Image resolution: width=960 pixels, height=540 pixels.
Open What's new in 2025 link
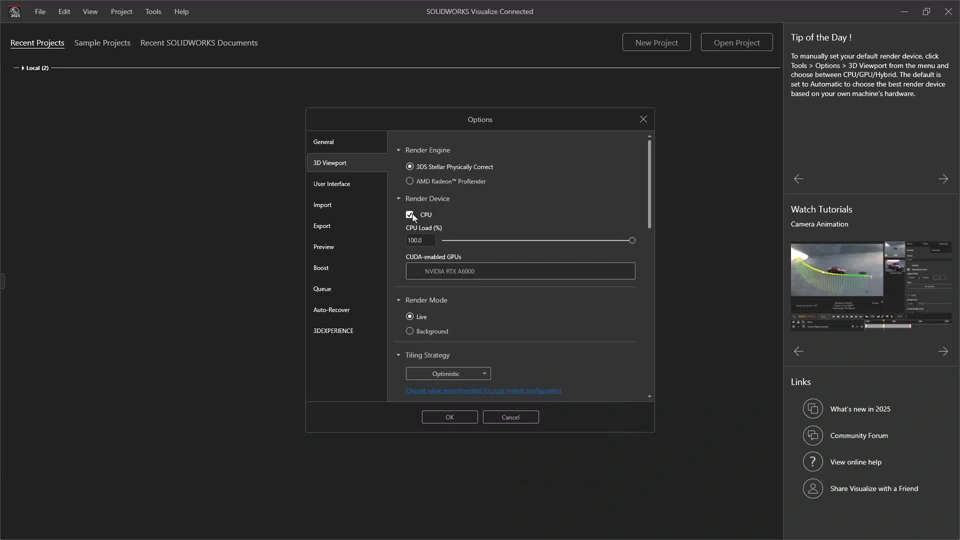click(860, 409)
